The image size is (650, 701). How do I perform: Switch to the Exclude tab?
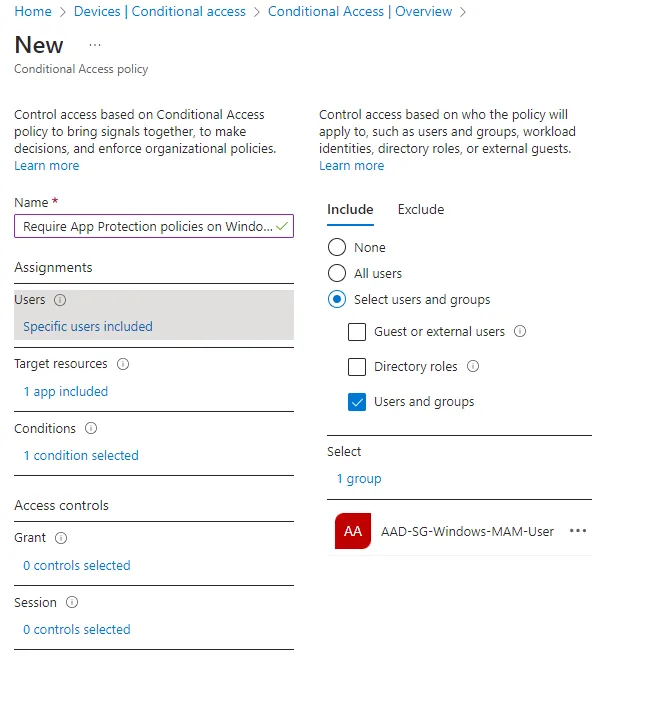pyautogui.click(x=421, y=209)
